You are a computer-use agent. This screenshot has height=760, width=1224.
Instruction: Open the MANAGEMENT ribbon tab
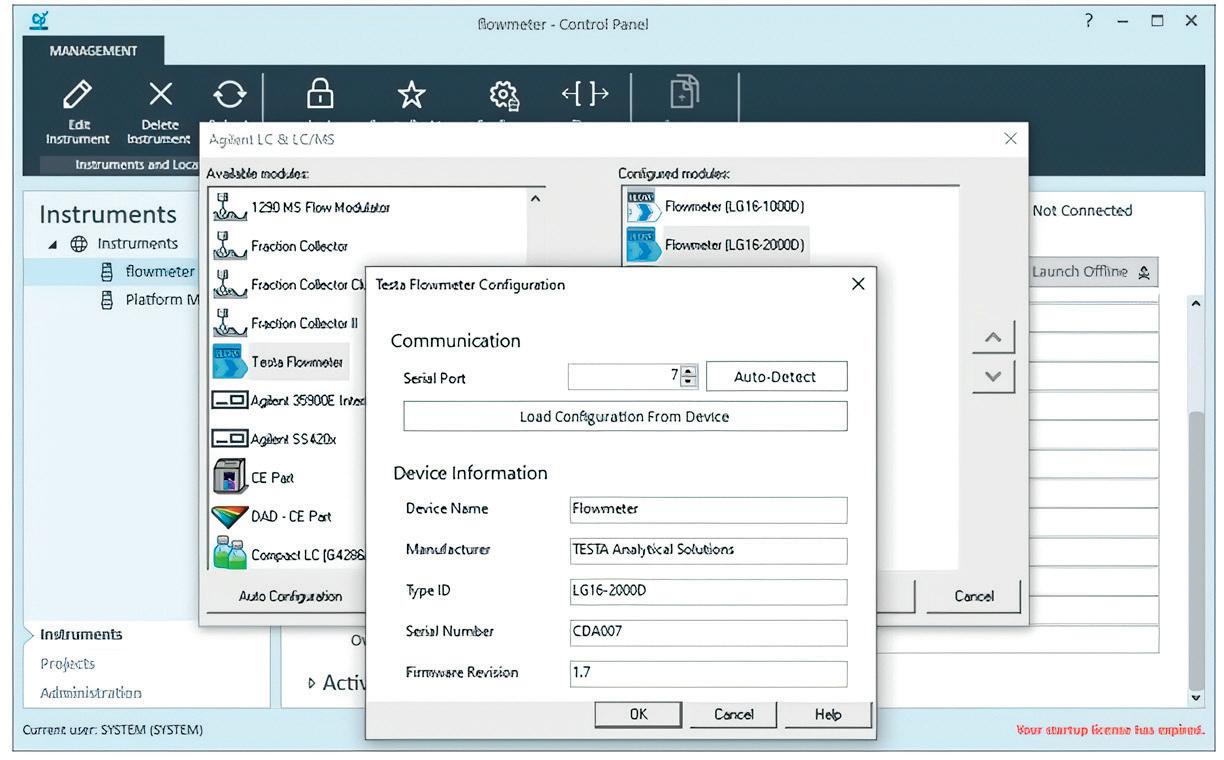93,50
